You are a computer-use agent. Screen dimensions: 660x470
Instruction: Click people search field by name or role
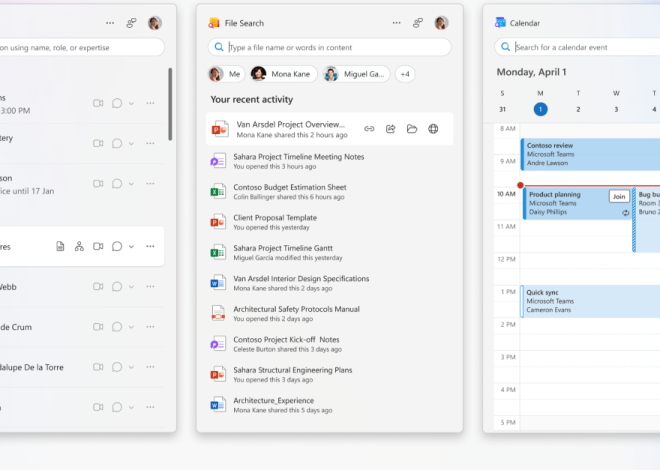pos(82,47)
